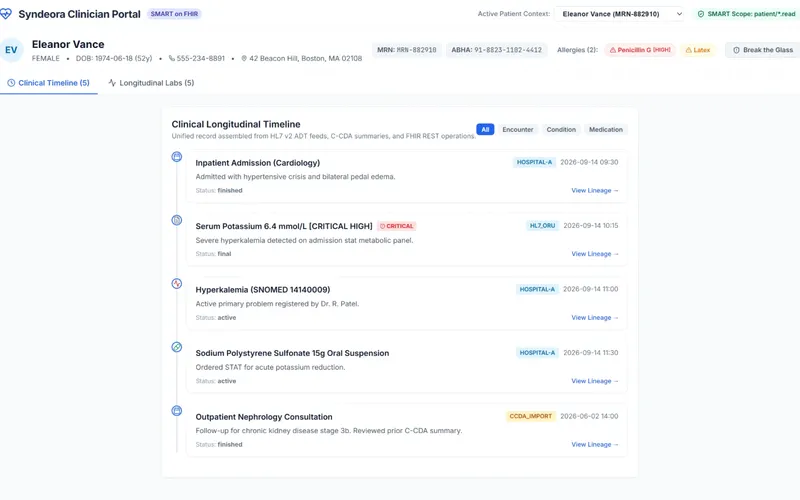Filter timeline by Encounter
Image resolution: width=800 pixels, height=500 pixels.
pyautogui.click(x=518, y=130)
